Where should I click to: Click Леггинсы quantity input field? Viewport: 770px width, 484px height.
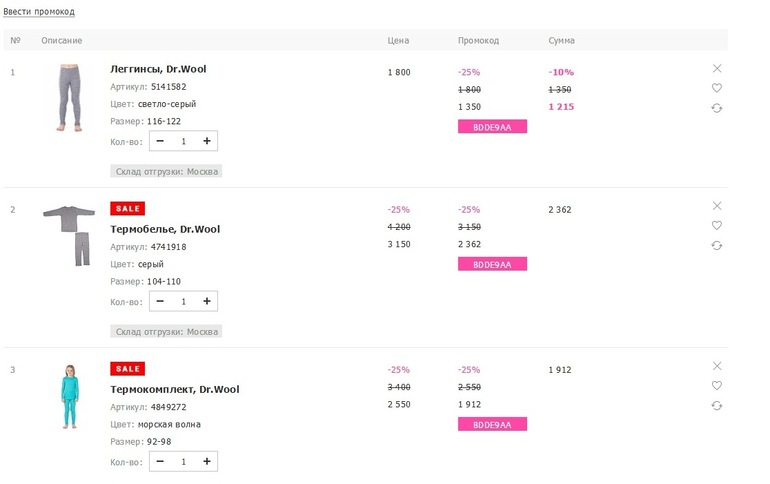click(x=184, y=141)
